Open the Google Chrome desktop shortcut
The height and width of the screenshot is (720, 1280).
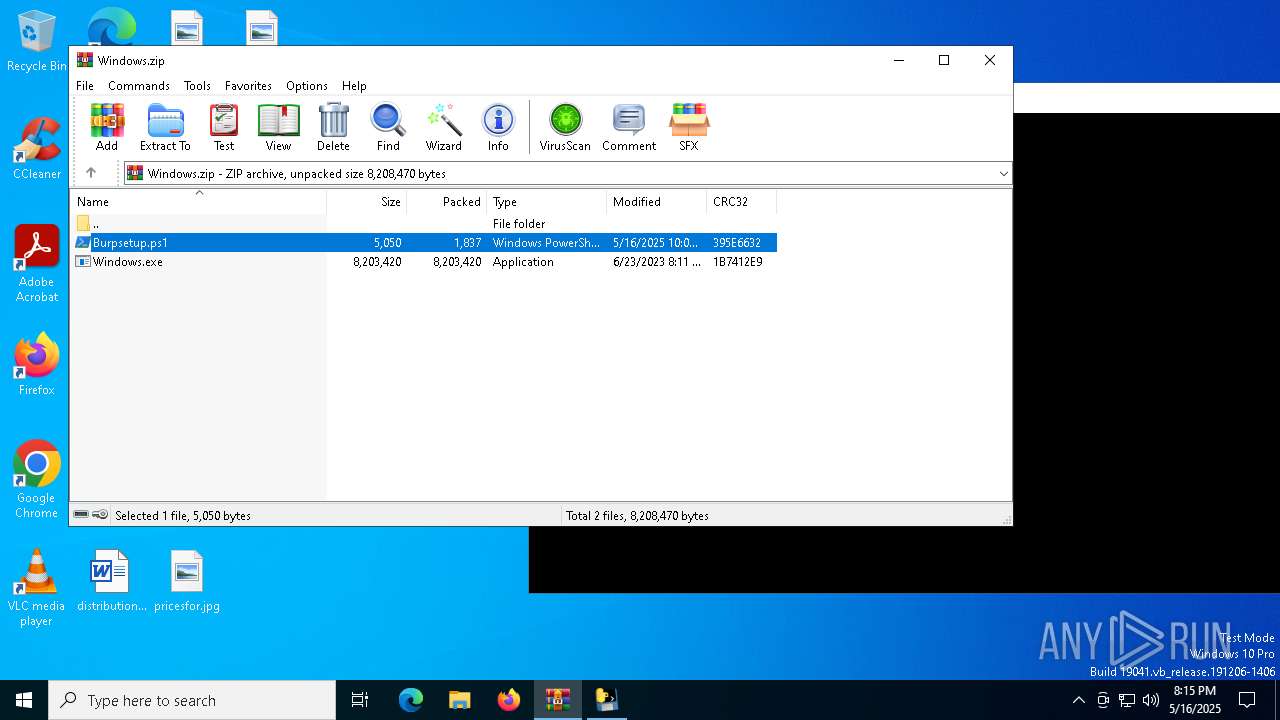pos(36,480)
